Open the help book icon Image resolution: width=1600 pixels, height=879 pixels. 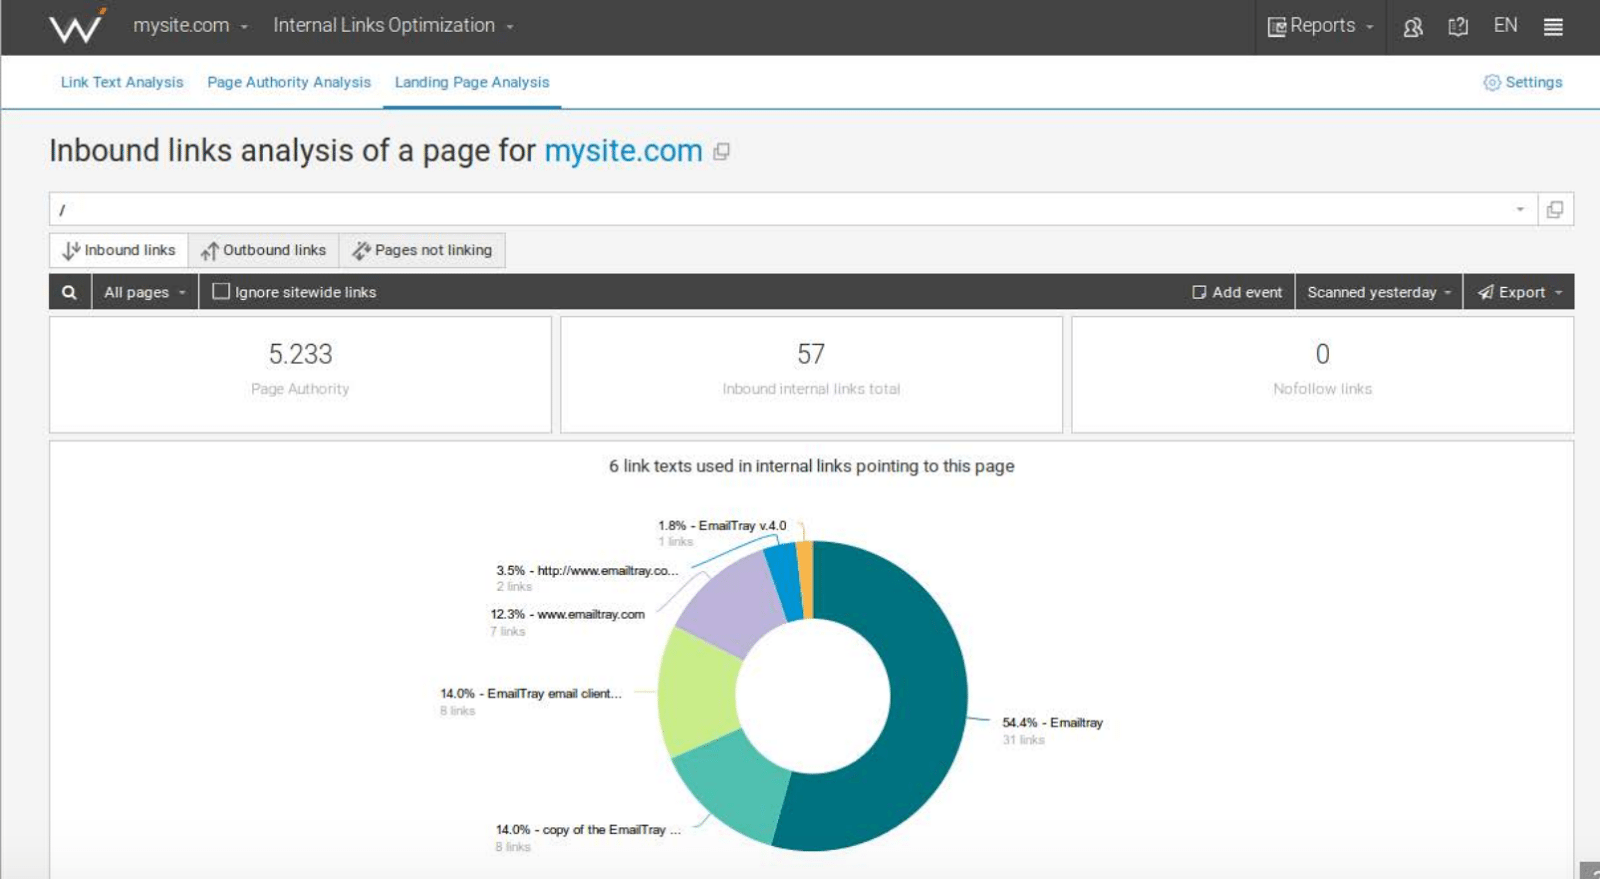click(x=1458, y=27)
